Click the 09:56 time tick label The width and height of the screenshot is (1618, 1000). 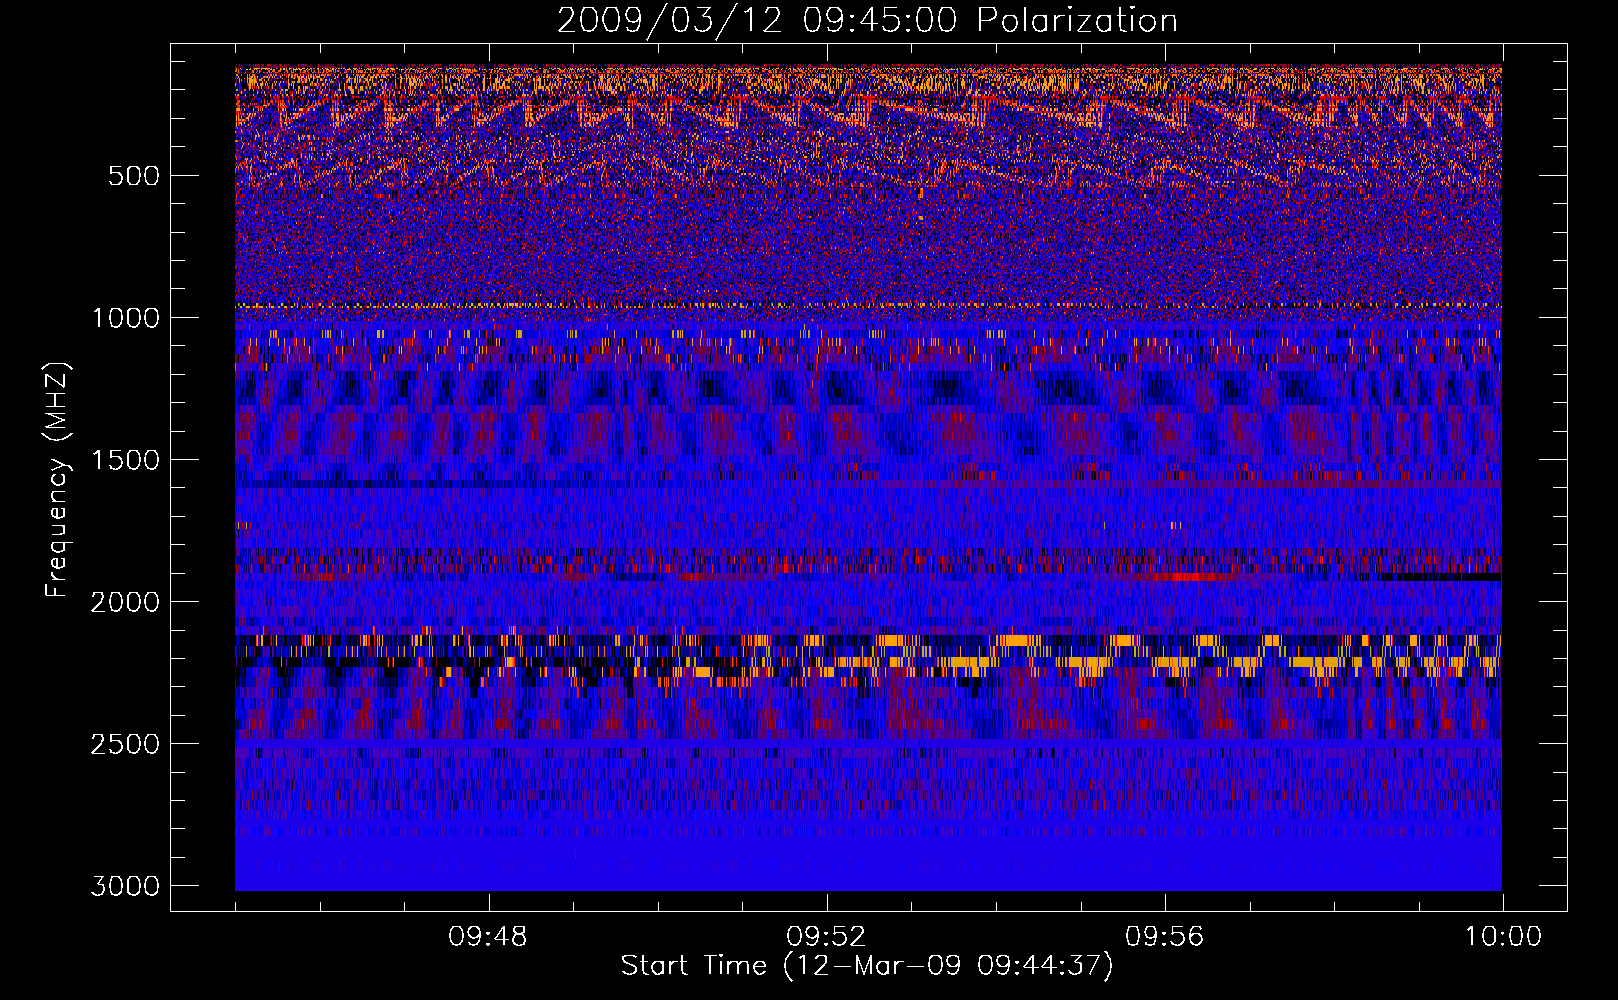point(1165,937)
